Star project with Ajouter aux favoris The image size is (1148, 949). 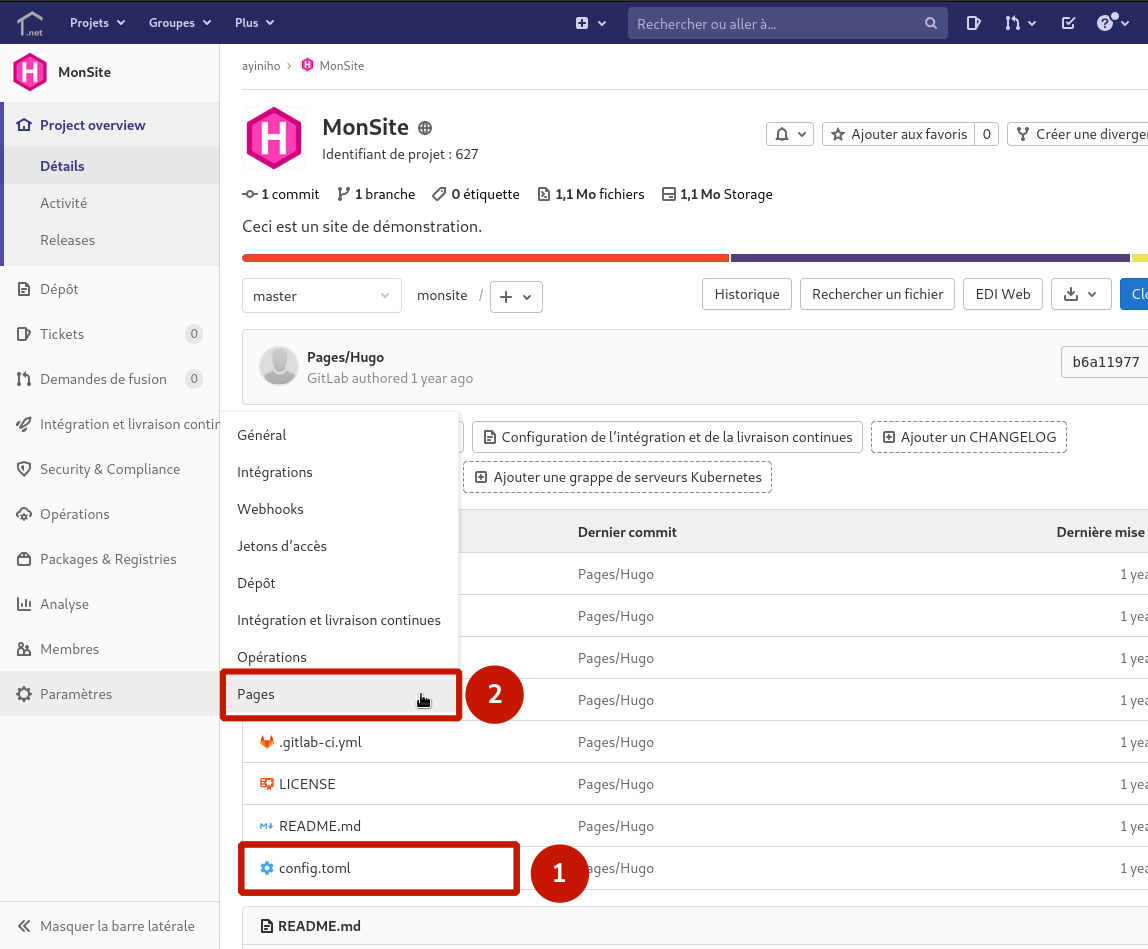coord(898,134)
